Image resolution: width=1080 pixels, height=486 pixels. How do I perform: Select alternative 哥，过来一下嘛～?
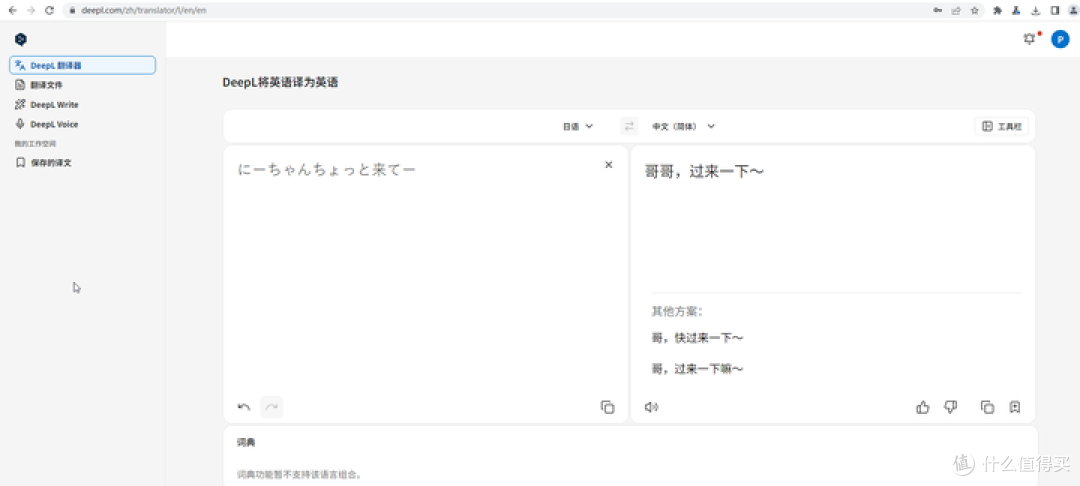coord(697,370)
